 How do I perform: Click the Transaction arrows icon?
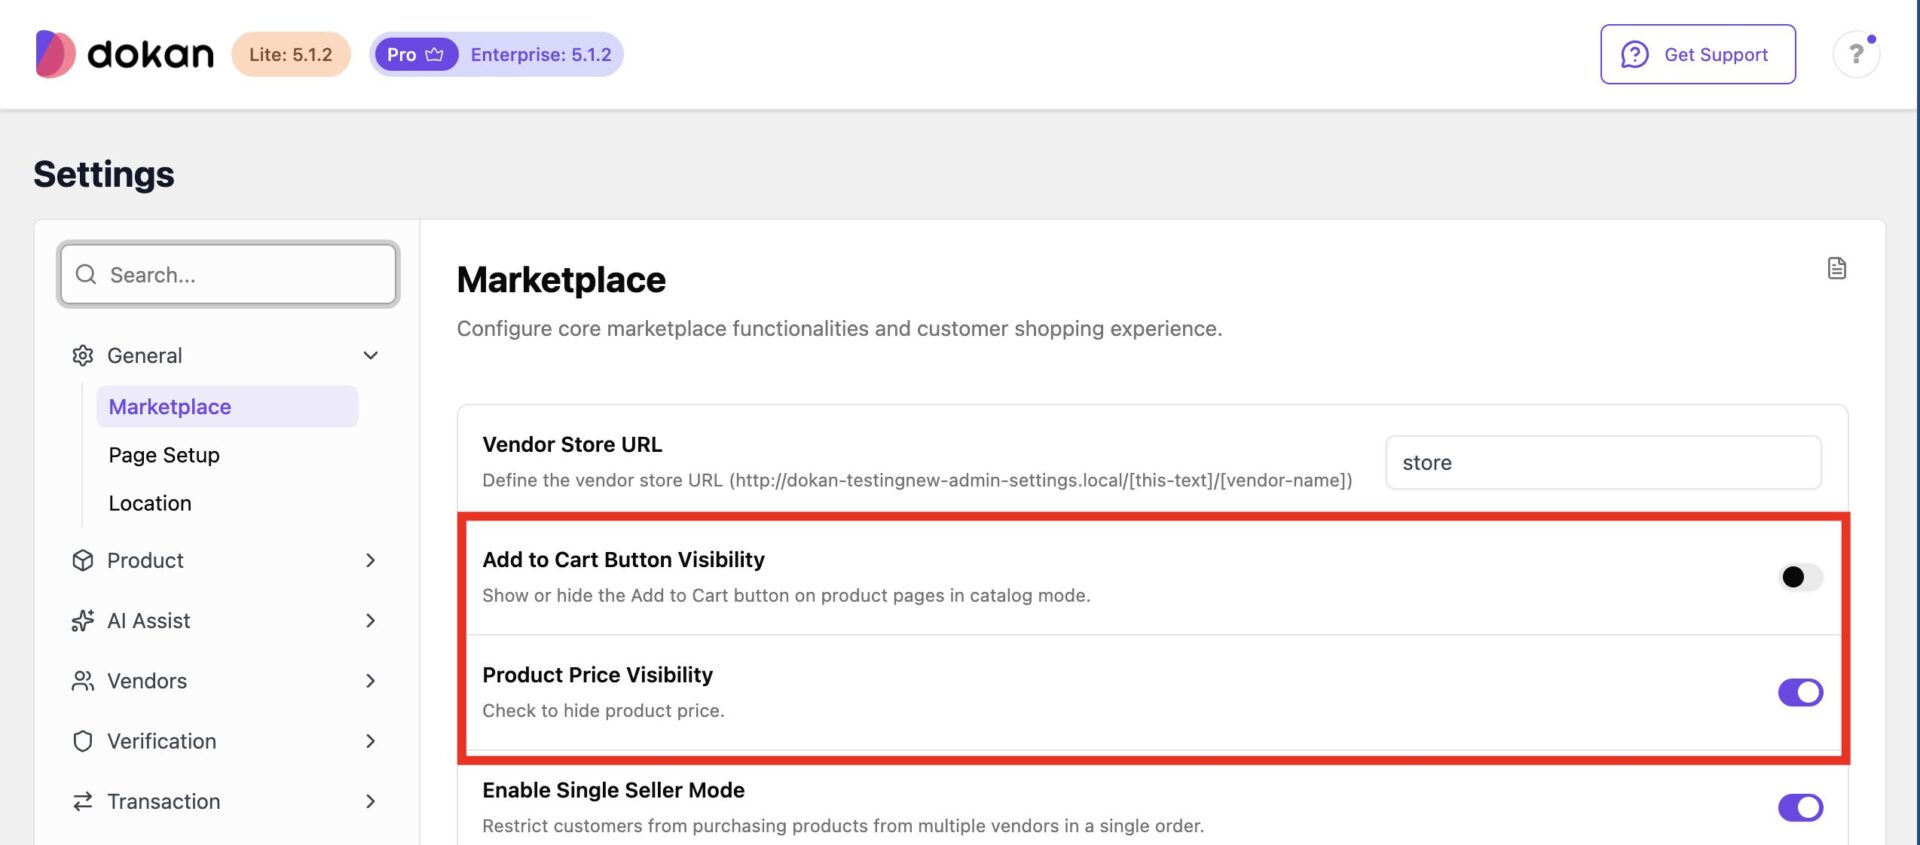[83, 801]
